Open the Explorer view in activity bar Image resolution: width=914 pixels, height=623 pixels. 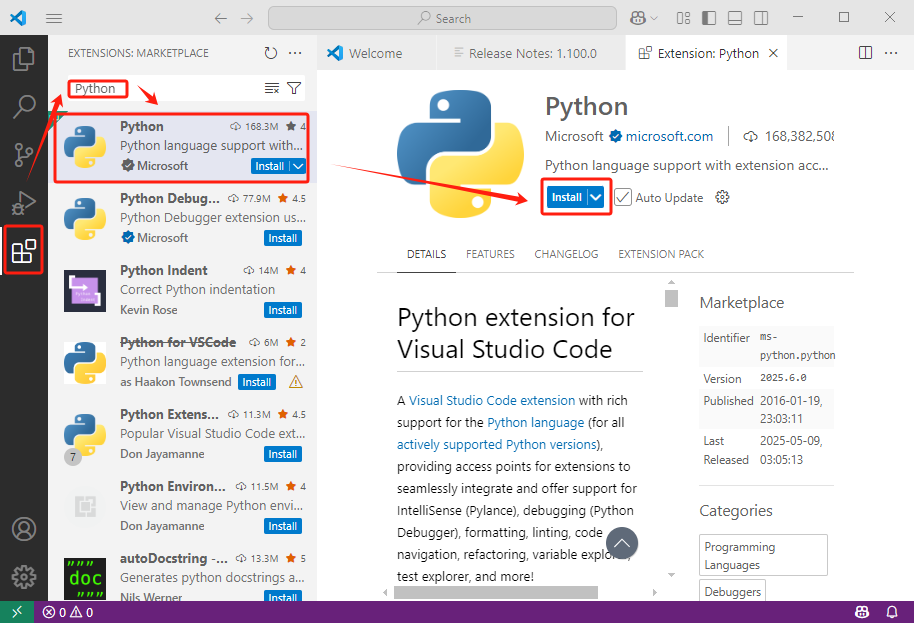coord(24,59)
